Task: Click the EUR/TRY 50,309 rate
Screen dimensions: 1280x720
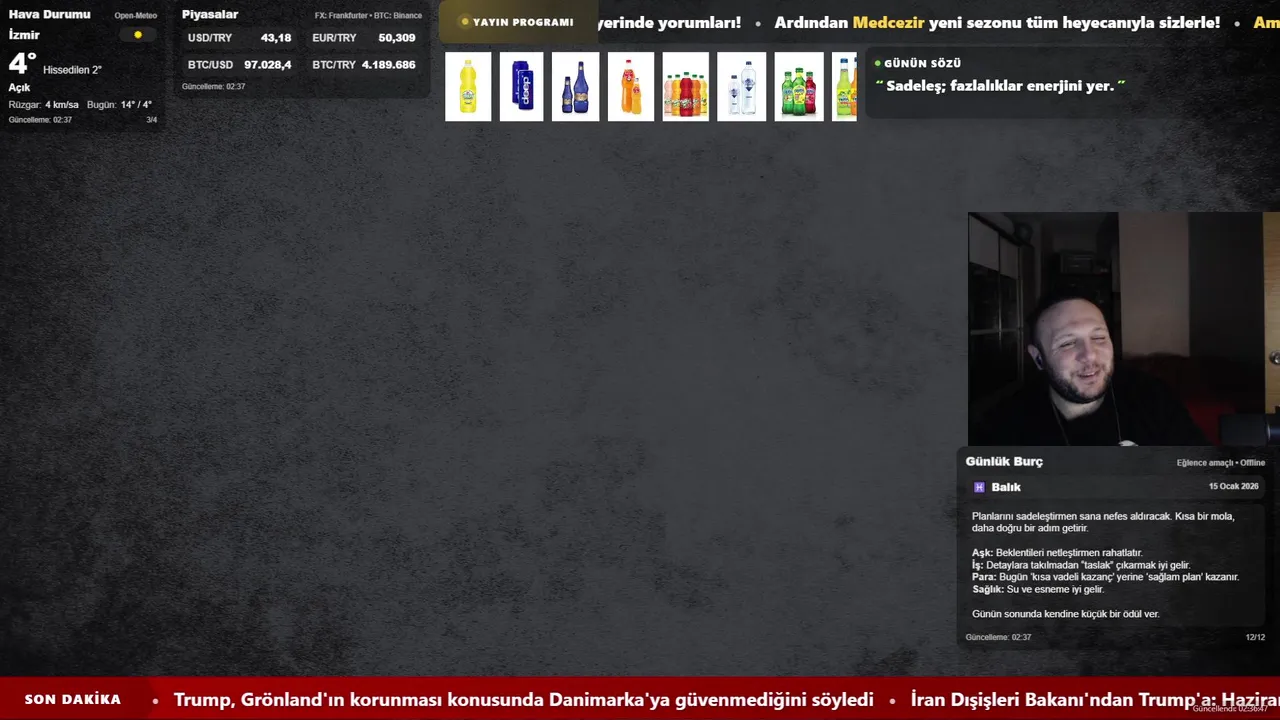Action: [364, 38]
